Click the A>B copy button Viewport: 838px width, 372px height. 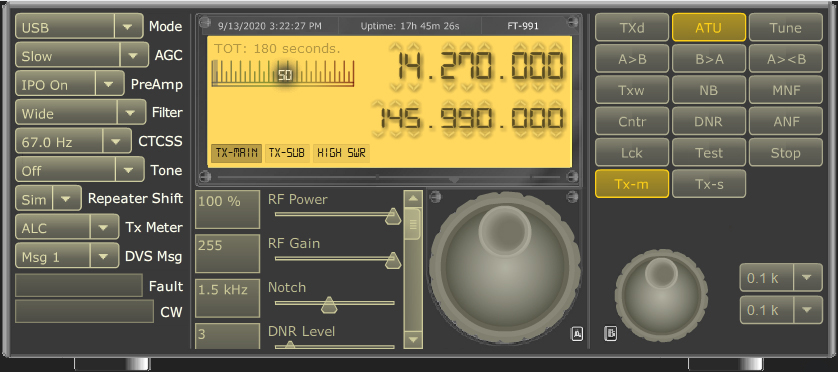click(632, 59)
